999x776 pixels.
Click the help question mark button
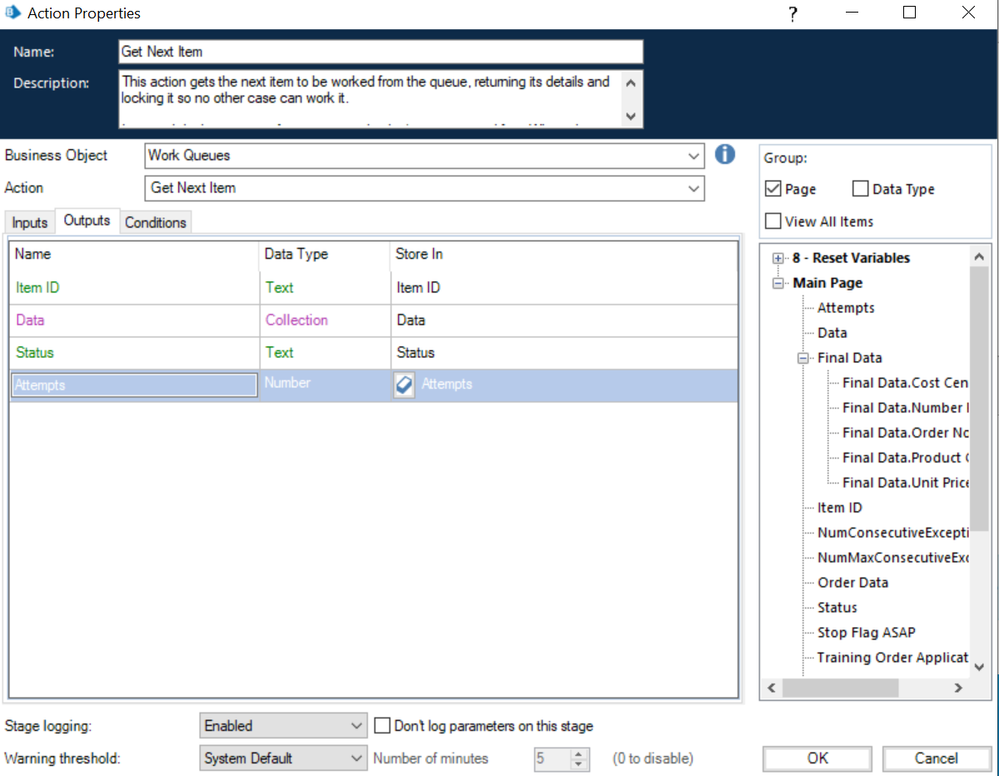point(793,14)
